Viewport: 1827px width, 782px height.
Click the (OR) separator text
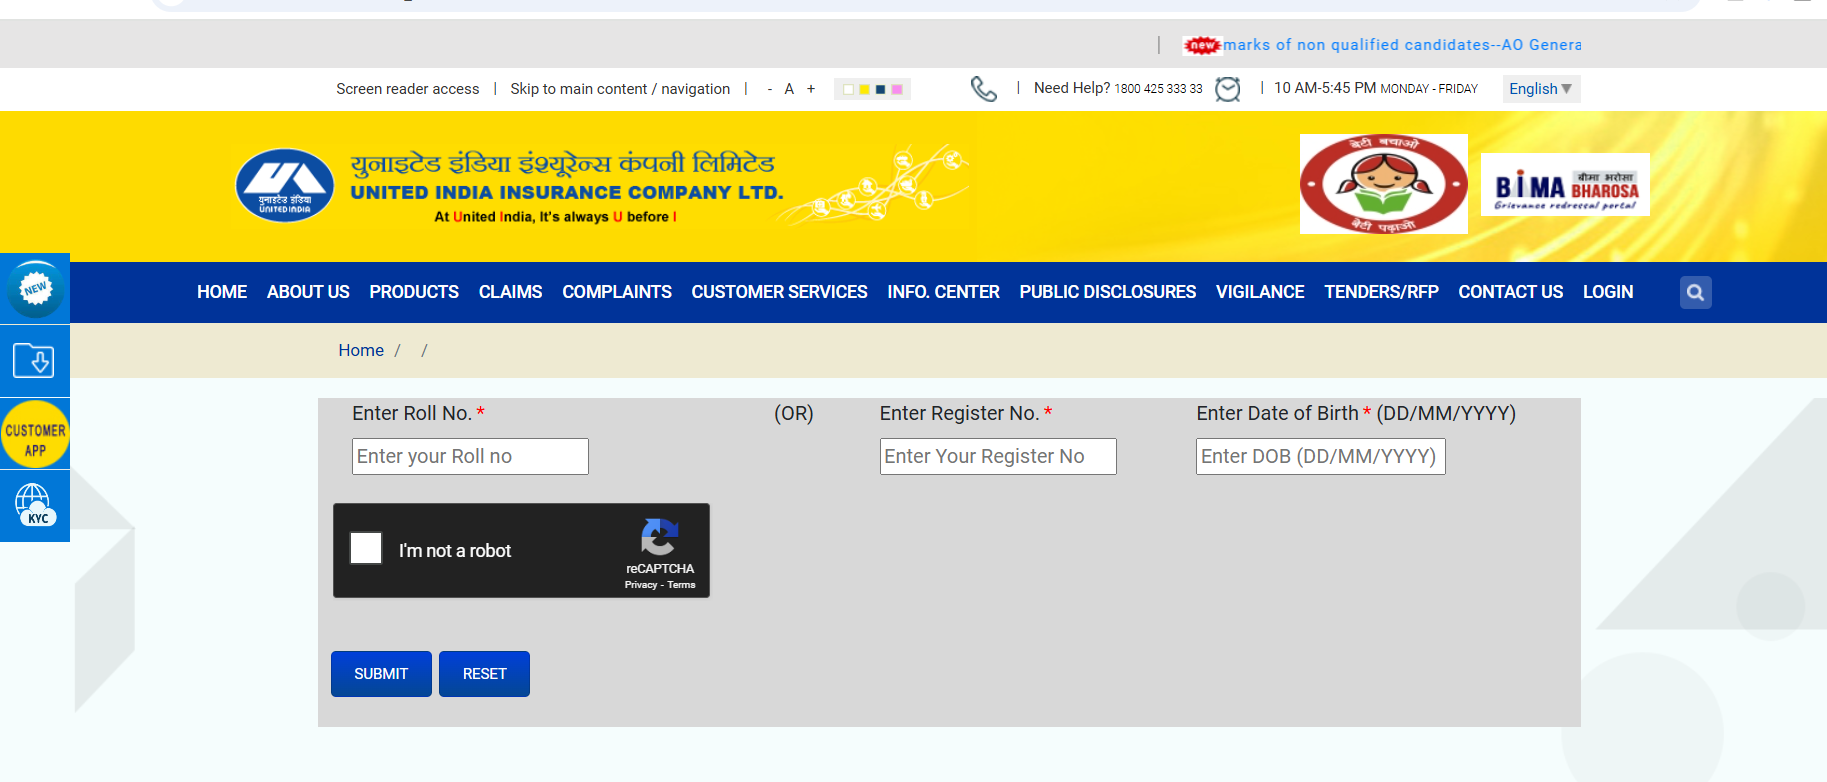coord(794,413)
